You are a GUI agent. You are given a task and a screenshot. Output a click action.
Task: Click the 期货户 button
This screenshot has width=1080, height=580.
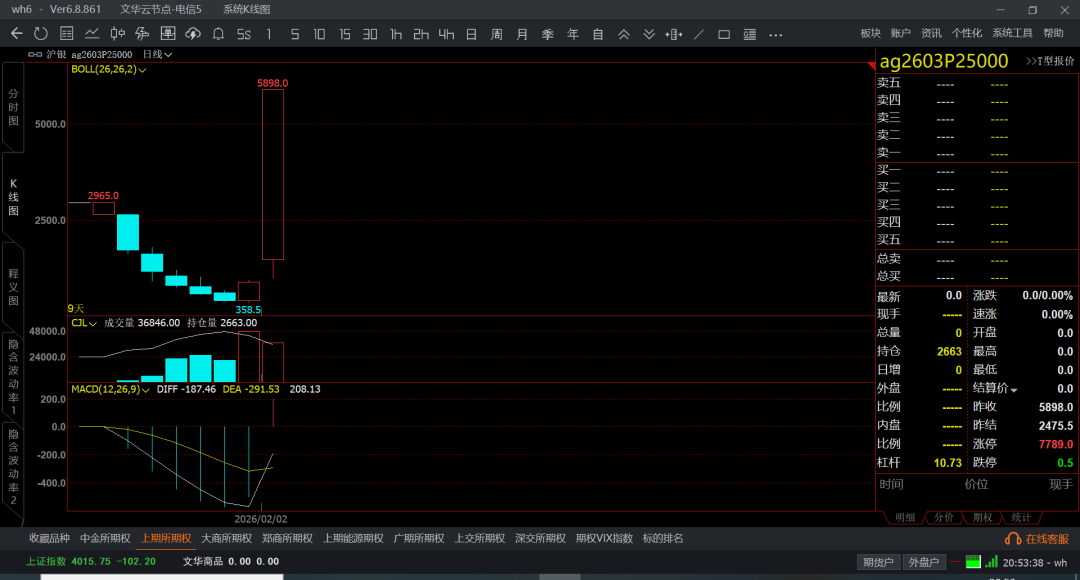pyautogui.click(x=878, y=562)
